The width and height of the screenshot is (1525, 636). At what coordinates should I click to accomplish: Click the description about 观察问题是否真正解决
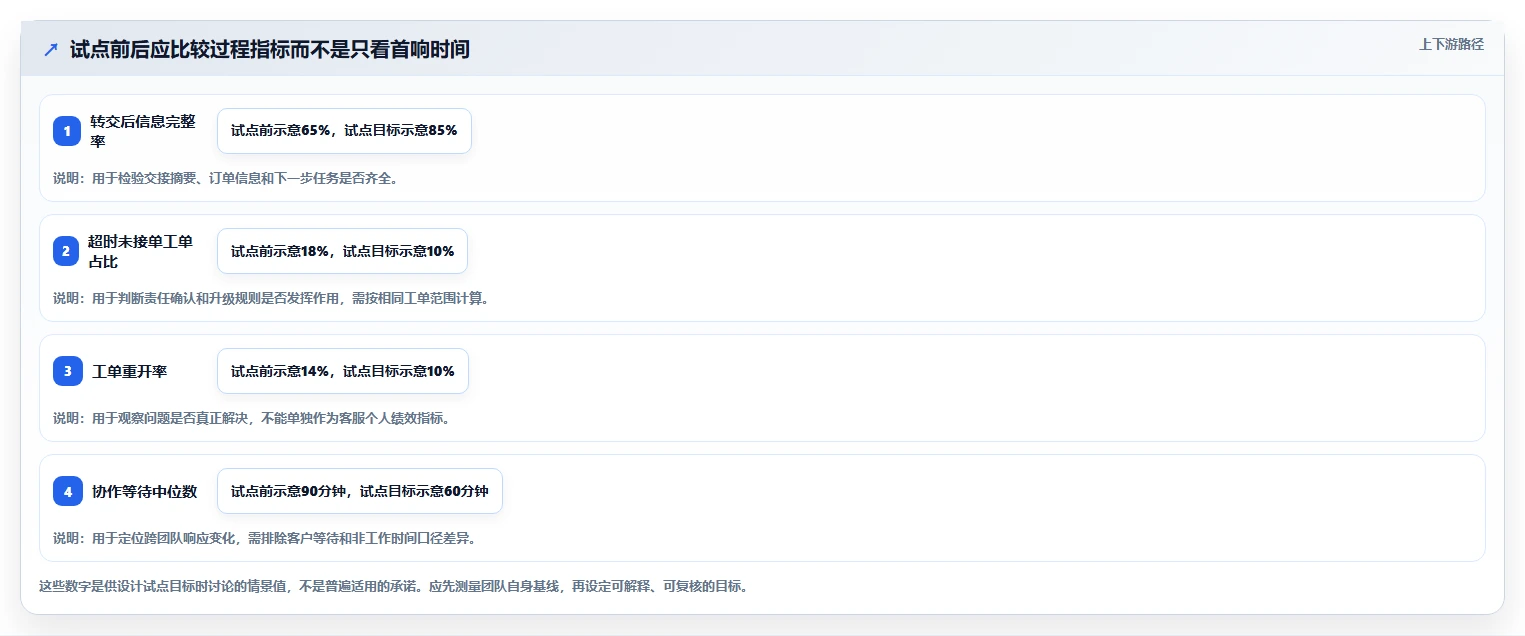251,418
